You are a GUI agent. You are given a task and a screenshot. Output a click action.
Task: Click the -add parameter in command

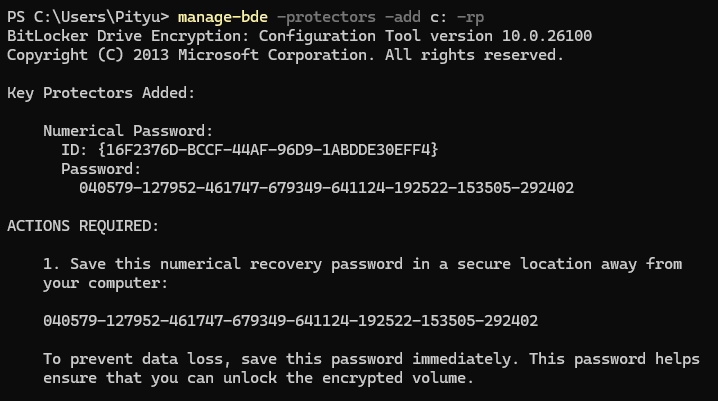click(403, 17)
